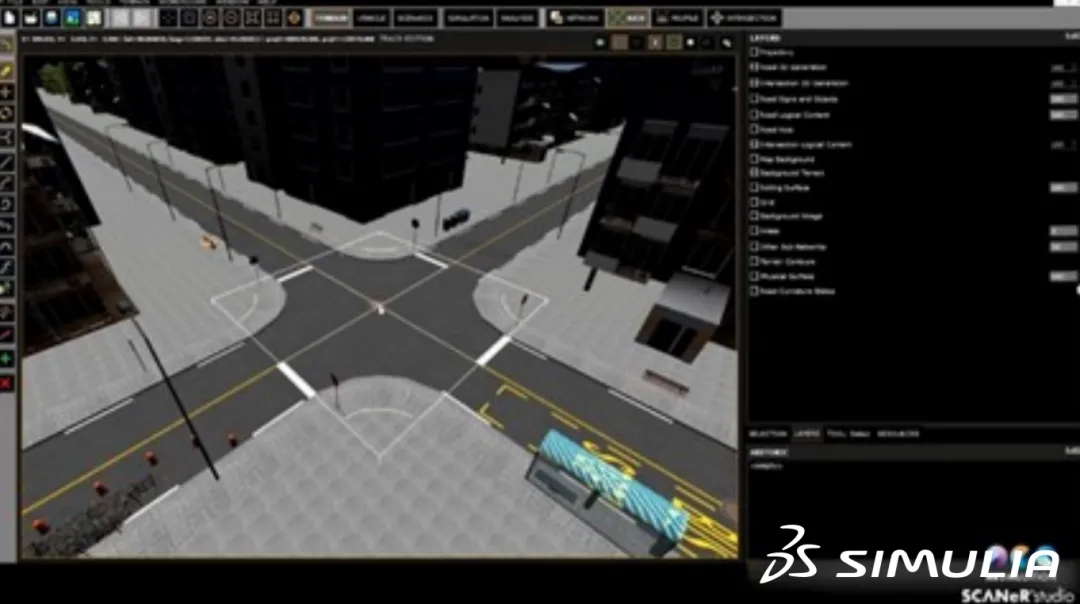The height and width of the screenshot is (604, 1080).
Task: Toggle the Grid layer checkbox
Action: (755, 202)
